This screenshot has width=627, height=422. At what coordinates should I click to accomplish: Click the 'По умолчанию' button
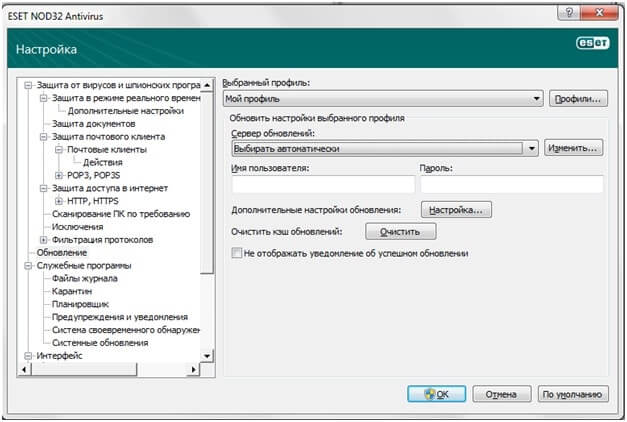pos(573,394)
